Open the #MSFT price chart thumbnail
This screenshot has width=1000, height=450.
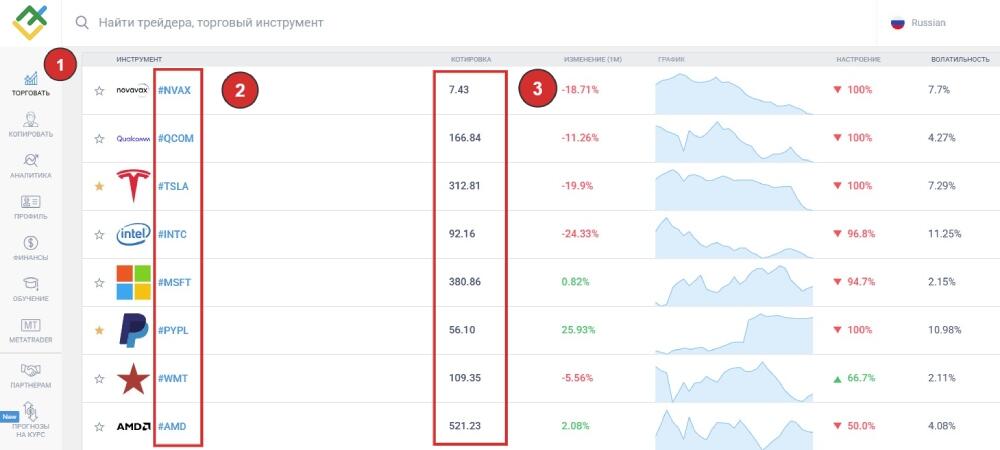pyautogui.click(x=734, y=286)
